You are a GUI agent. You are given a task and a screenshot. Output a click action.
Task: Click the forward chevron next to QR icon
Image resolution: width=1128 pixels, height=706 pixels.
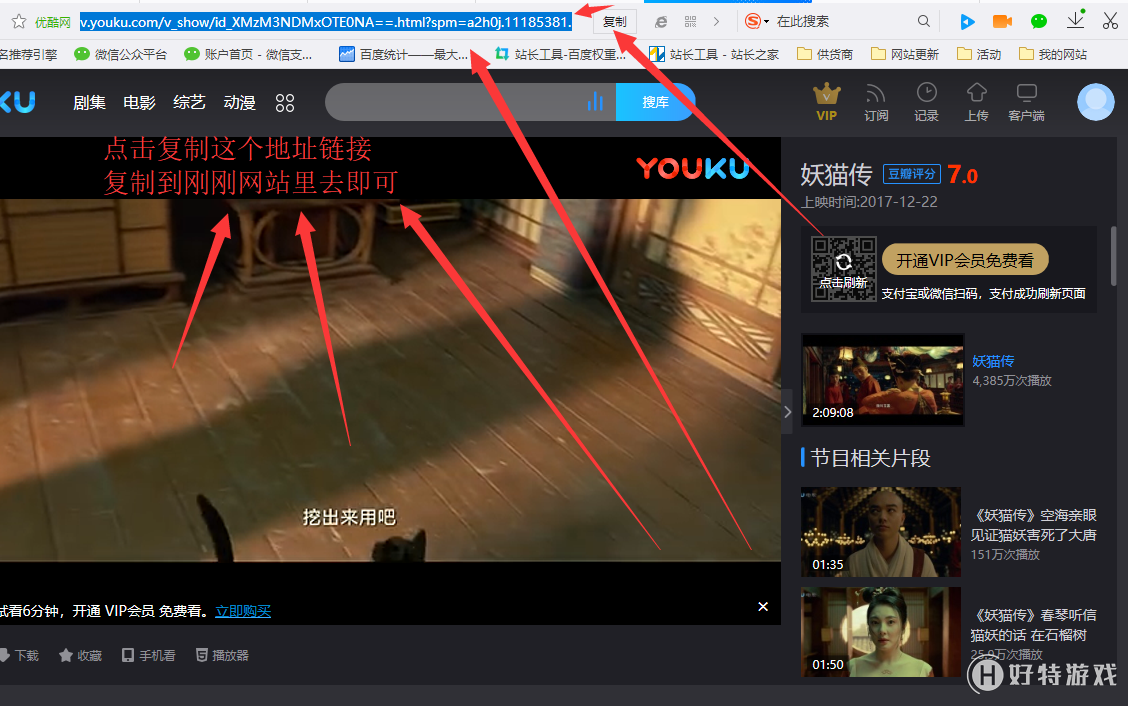716,22
